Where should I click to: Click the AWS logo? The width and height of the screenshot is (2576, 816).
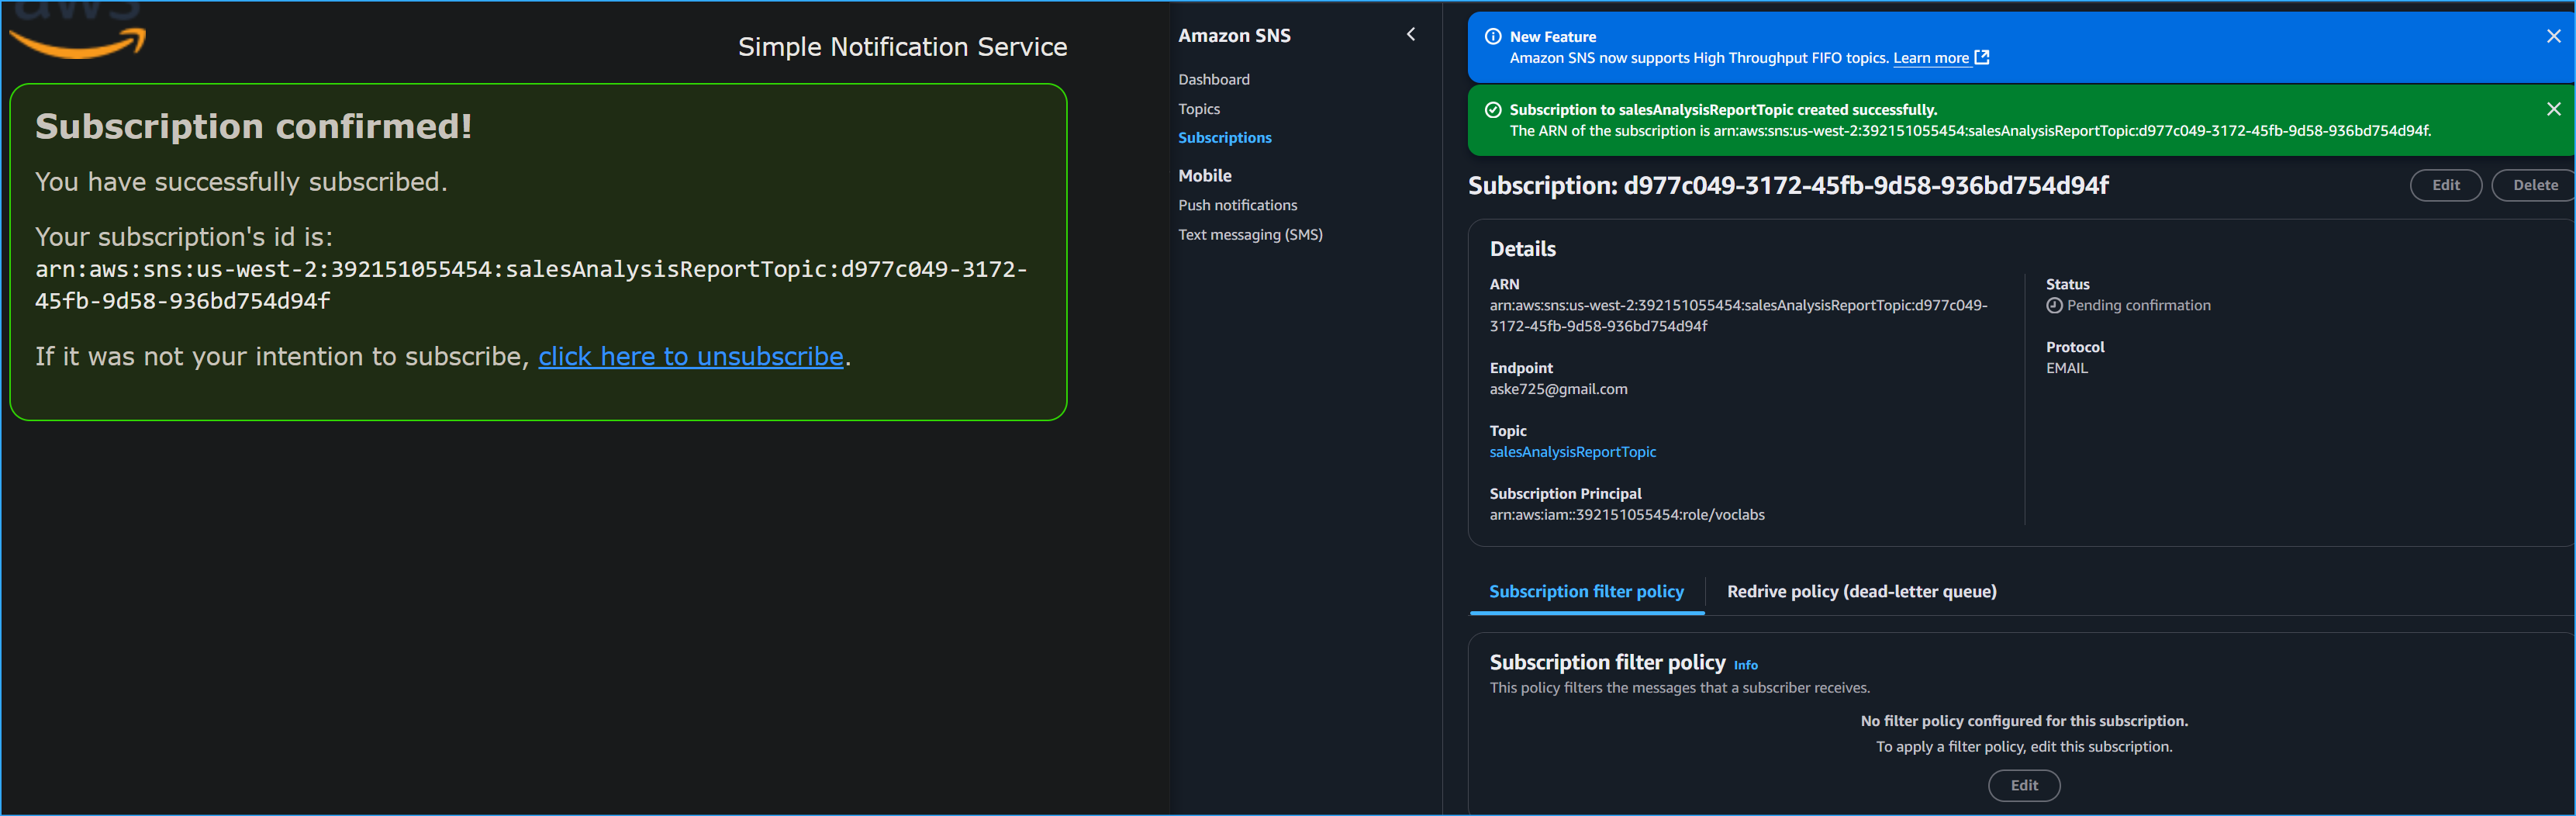[x=78, y=33]
